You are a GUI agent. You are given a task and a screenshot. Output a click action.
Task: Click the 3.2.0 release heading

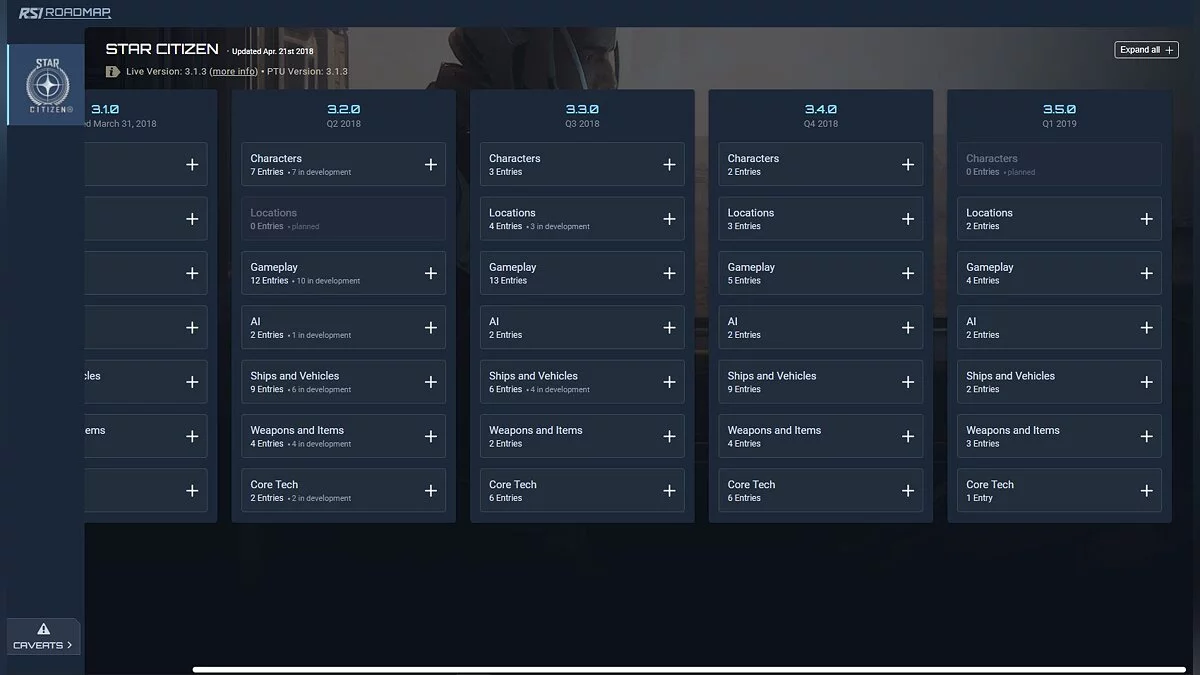click(x=343, y=109)
